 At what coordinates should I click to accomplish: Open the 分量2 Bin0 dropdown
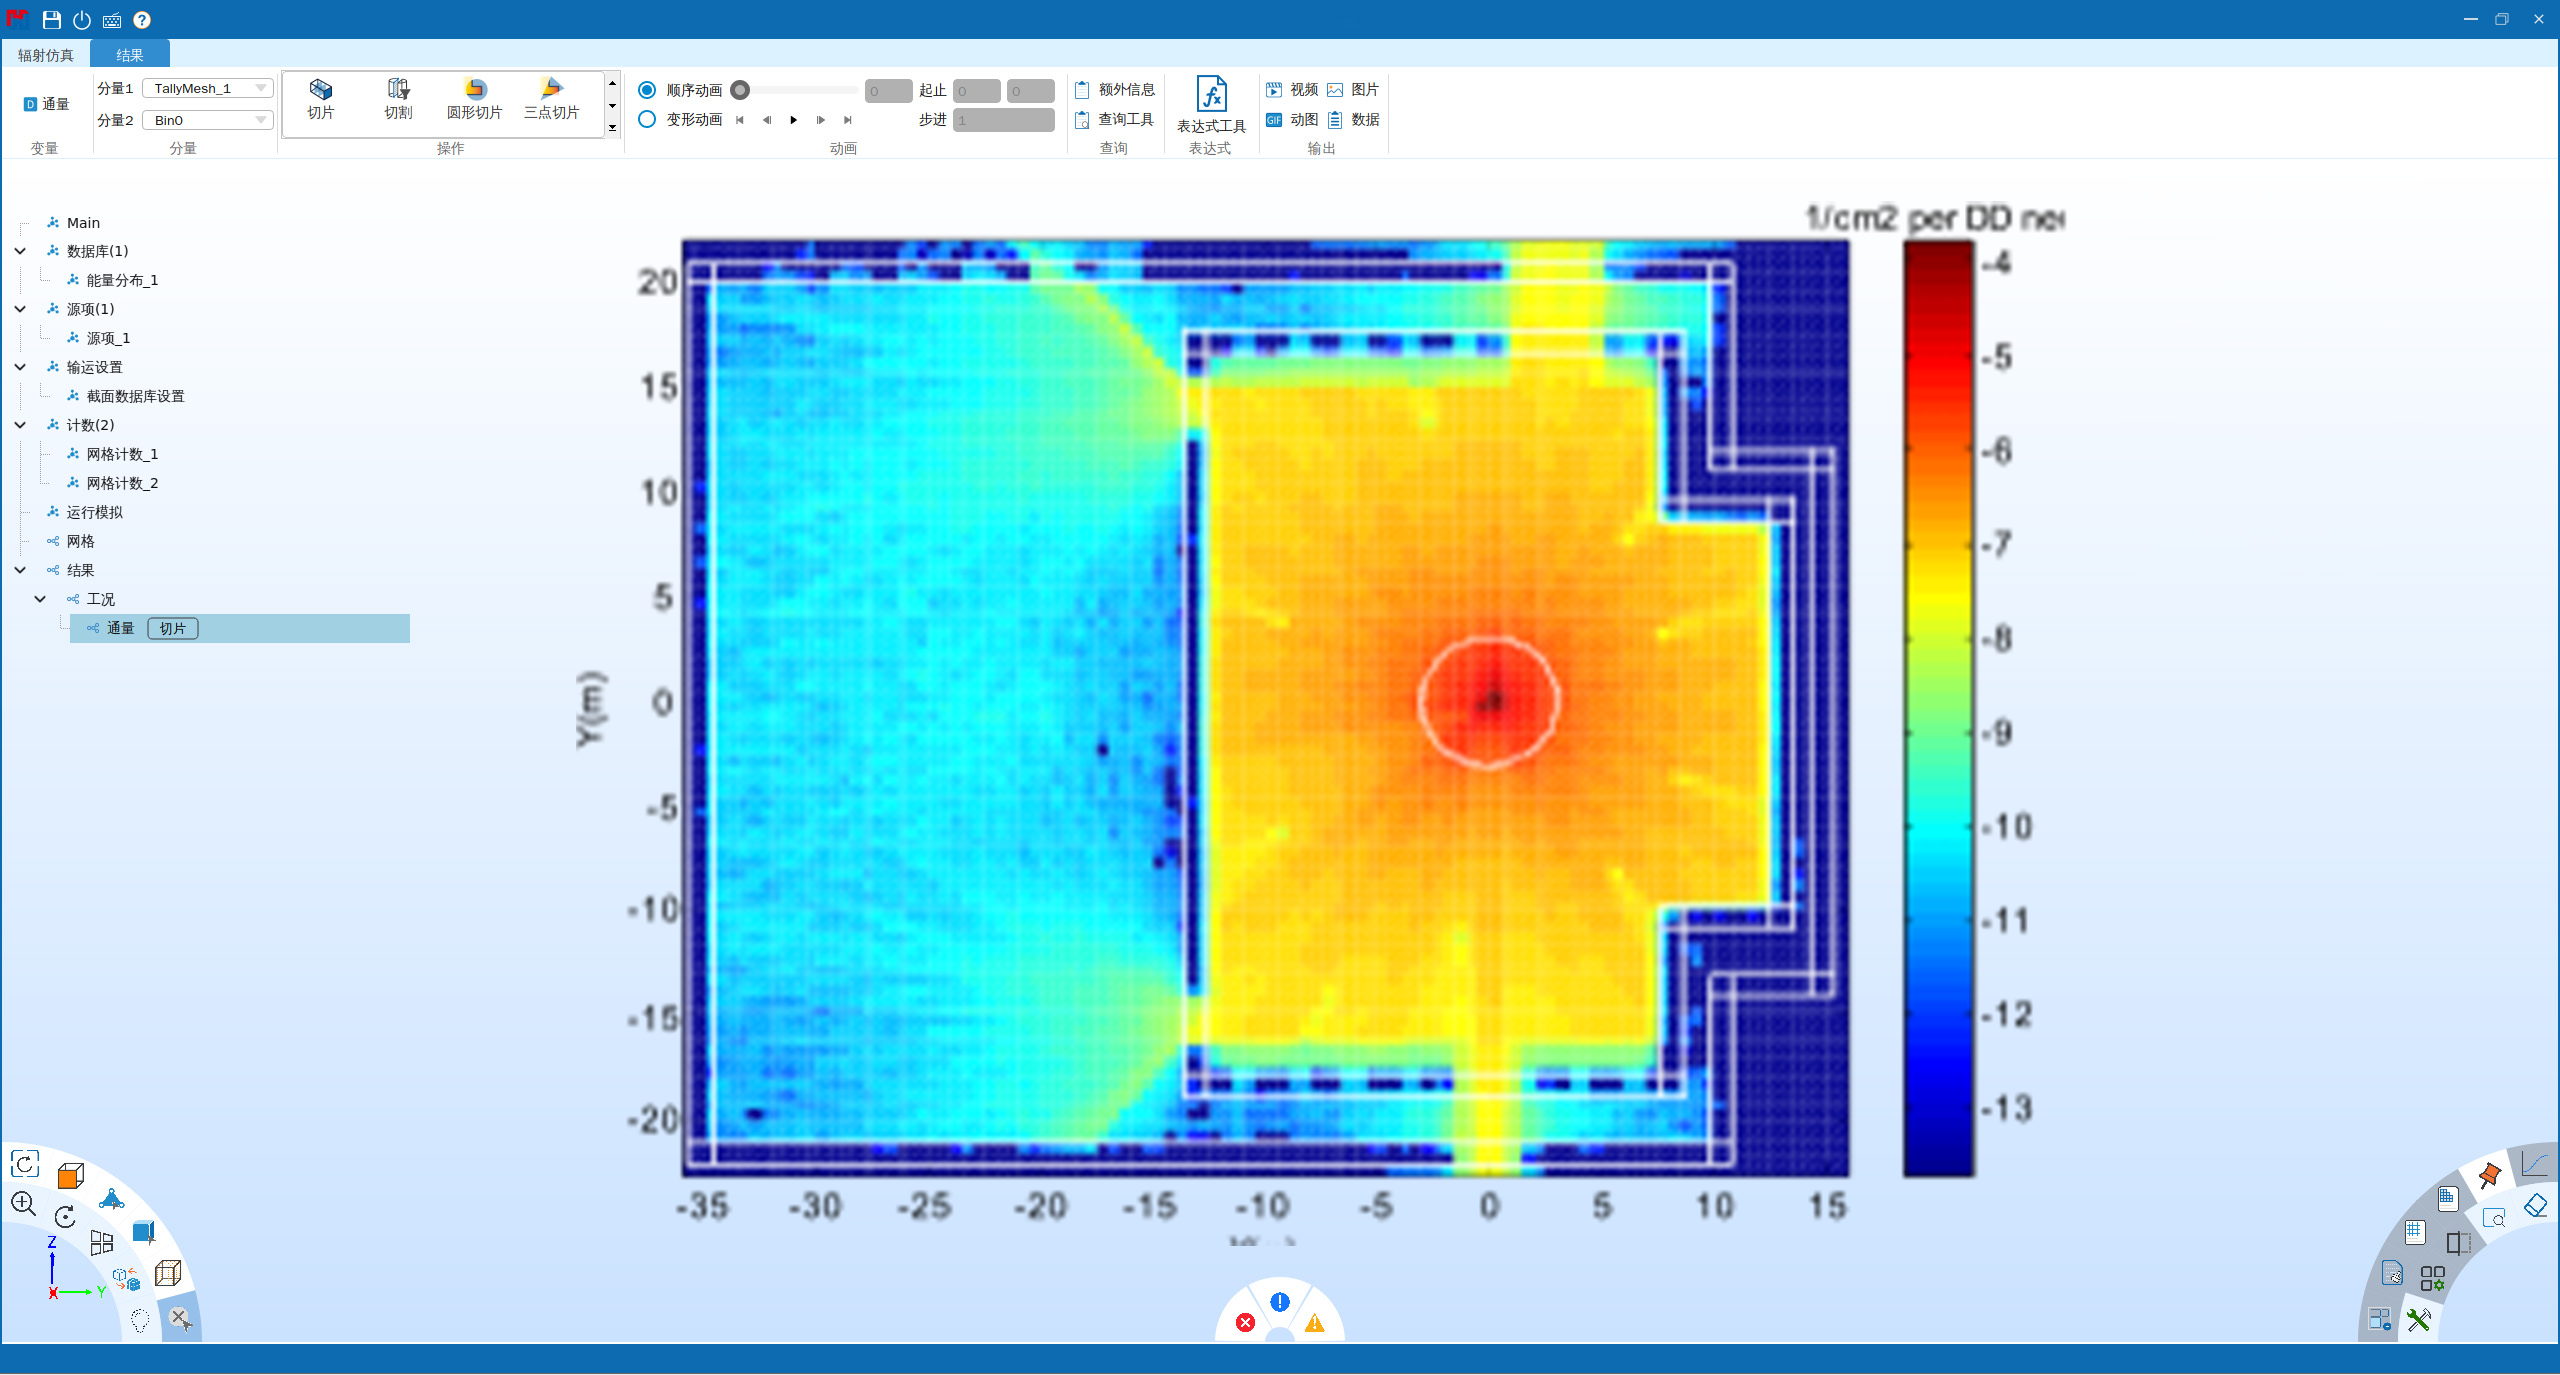[x=207, y=120]
